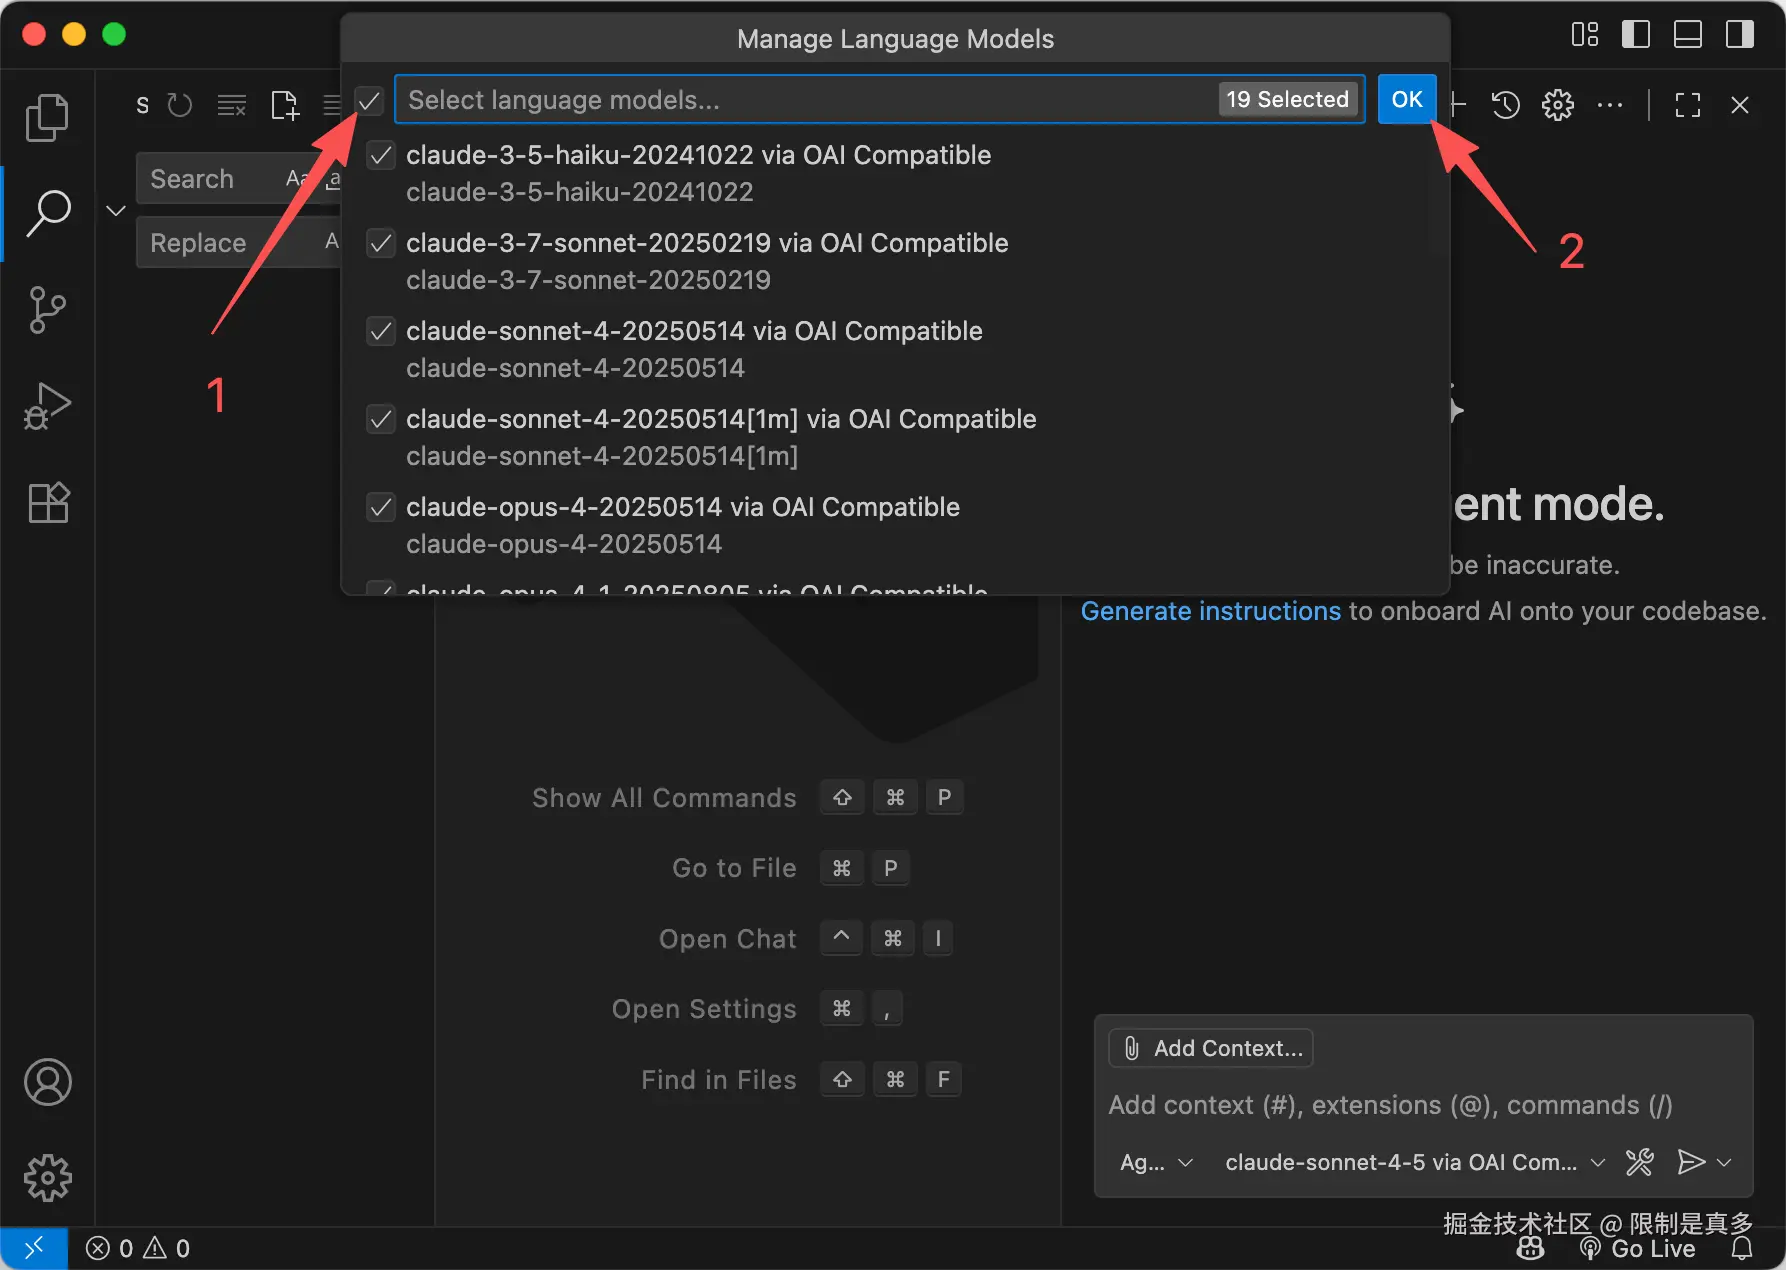This screenshot has width=1786, height=1270.
Task: Close the chat panel
Action: coord(1740,105)
